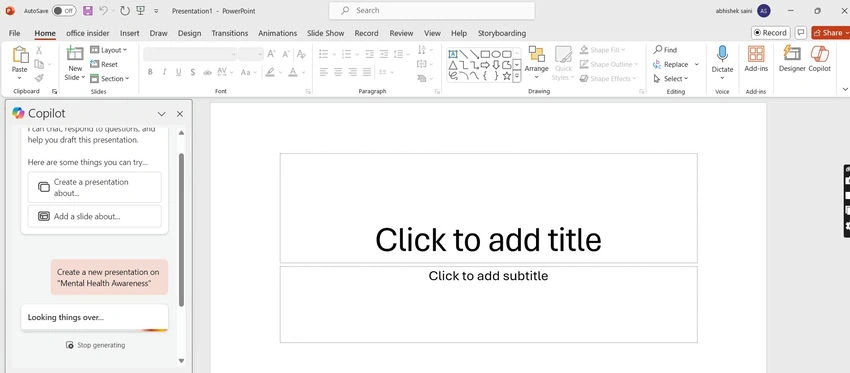The width and height of the screenshot is (850, 373).
Task: Open the Storyboarding tab
Action: tap(501, 33)
